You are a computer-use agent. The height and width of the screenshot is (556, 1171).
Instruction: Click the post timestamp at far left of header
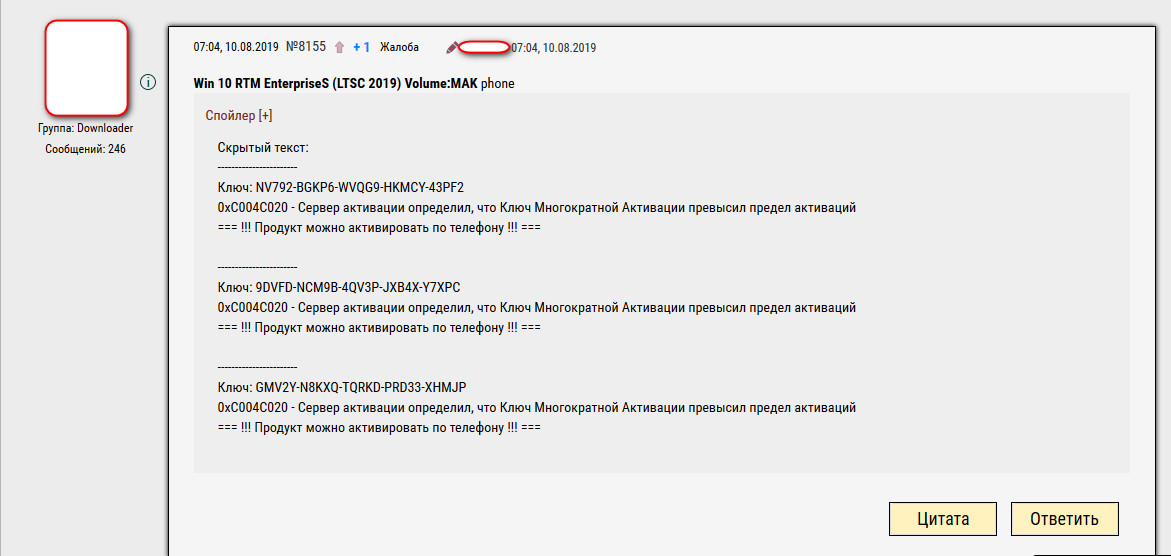[236, 47]
